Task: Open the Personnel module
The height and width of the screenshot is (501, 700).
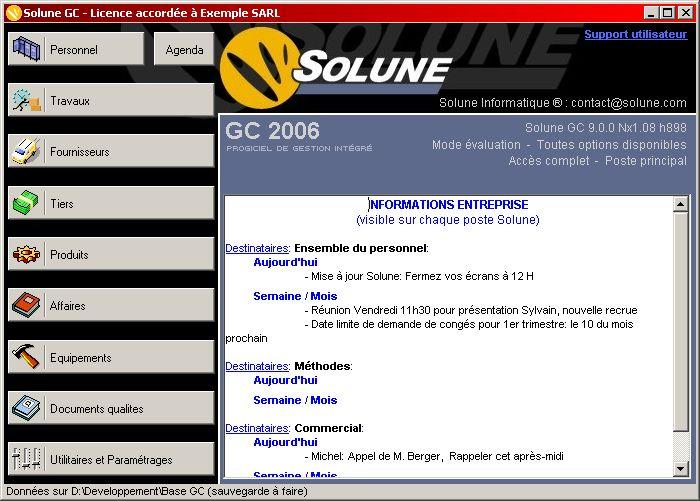Action: [76, 49]
